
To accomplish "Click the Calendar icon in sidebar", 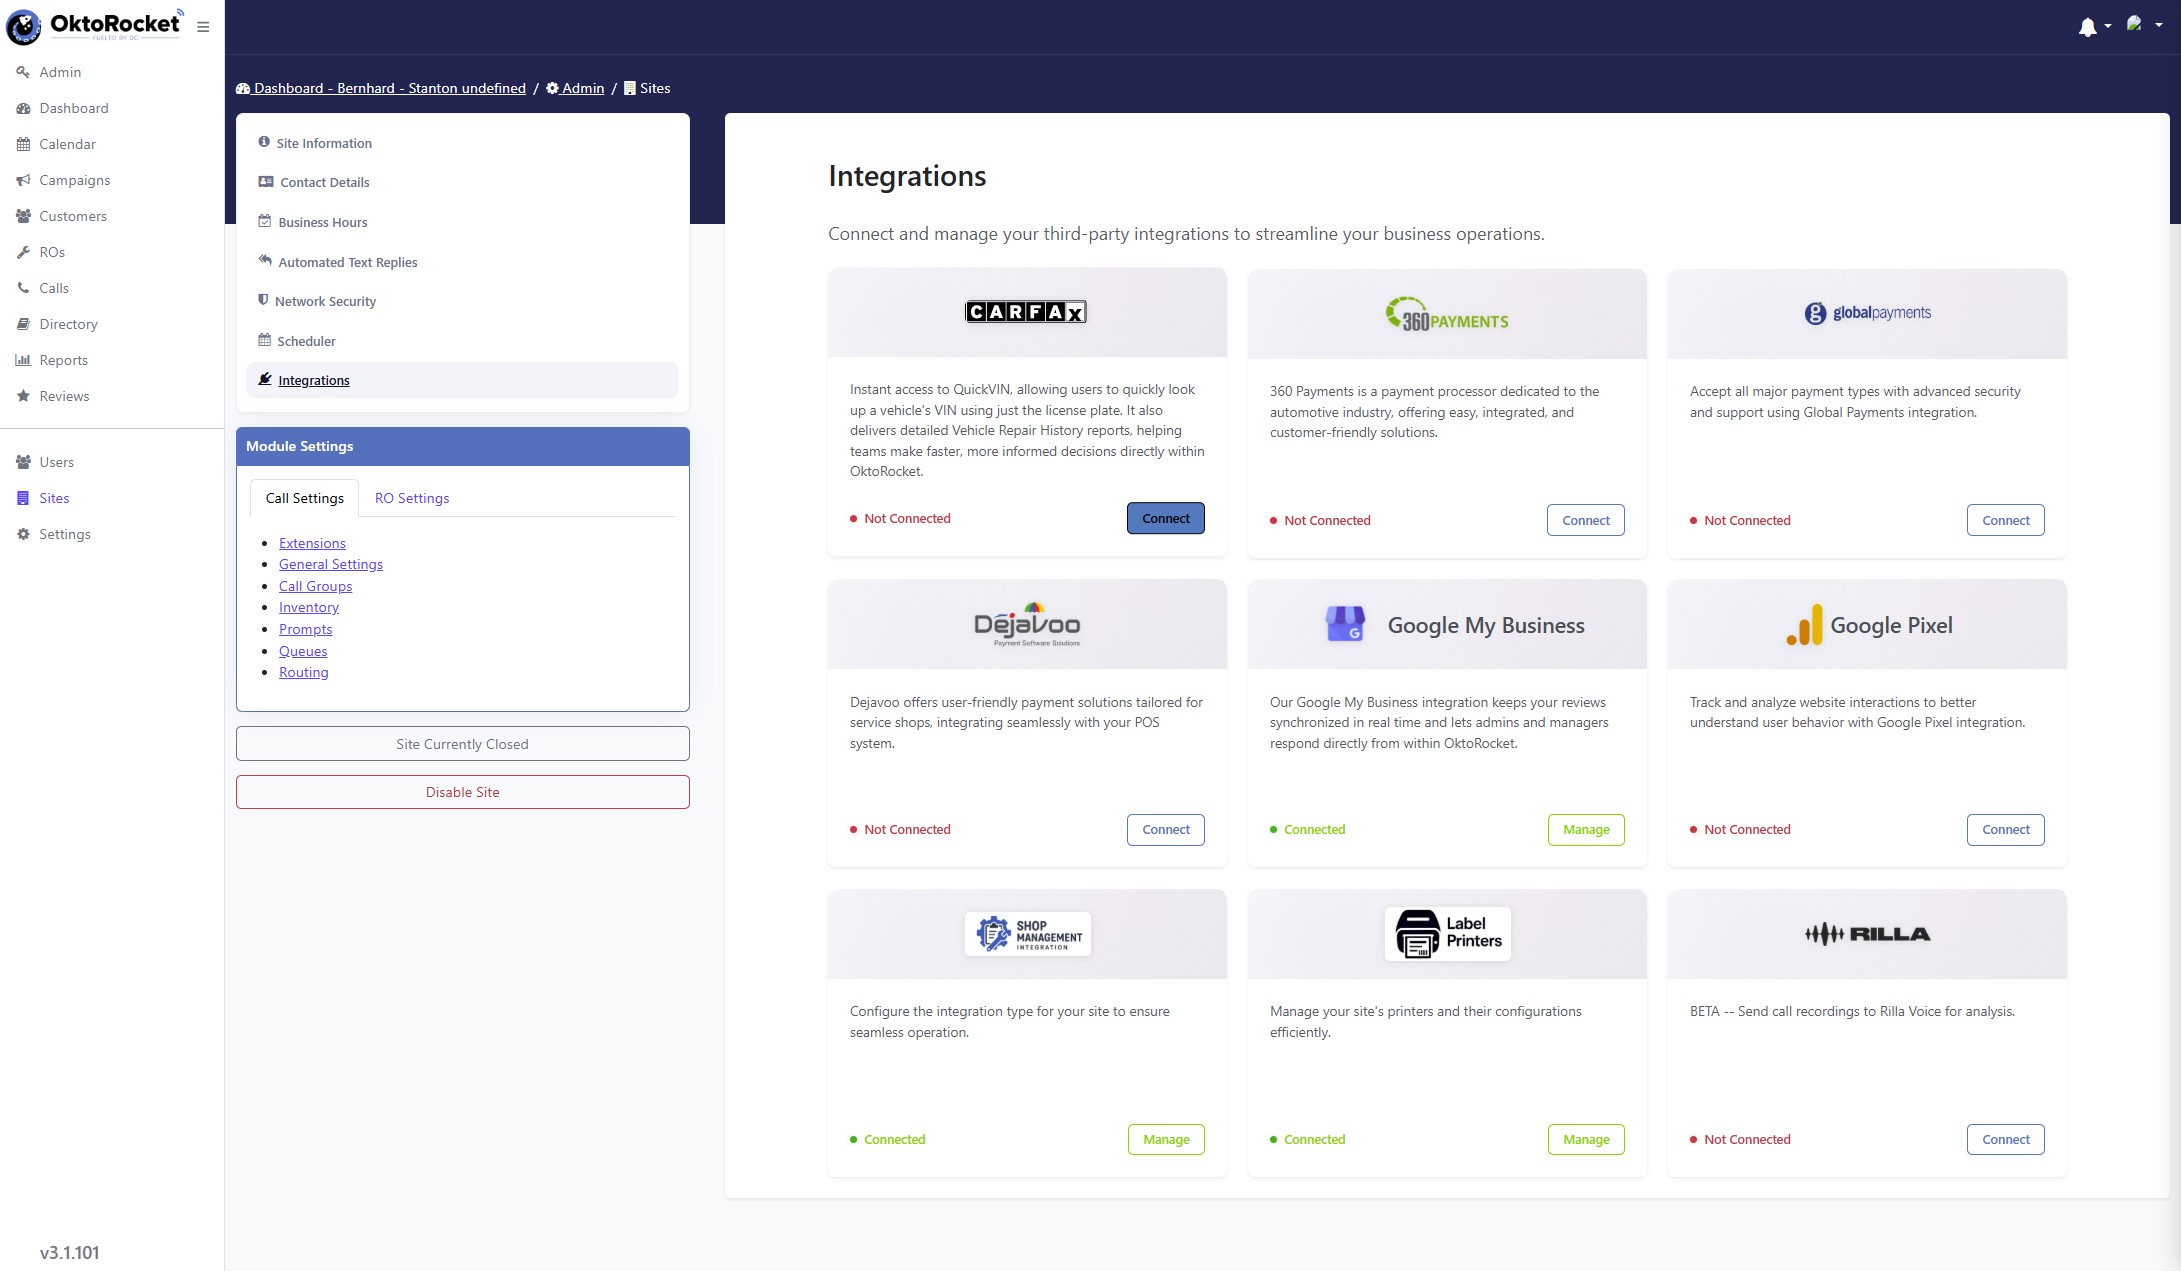I will tap(23, 144).
